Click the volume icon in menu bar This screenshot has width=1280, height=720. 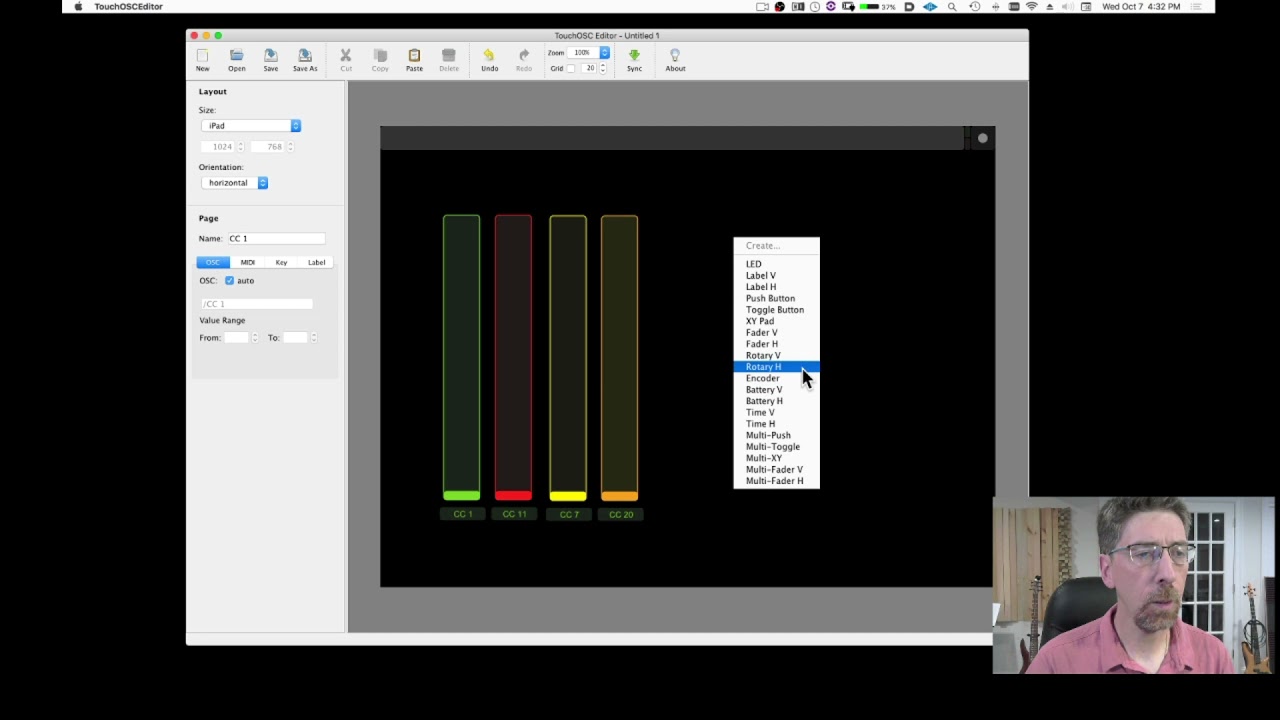coord(1068,6)
